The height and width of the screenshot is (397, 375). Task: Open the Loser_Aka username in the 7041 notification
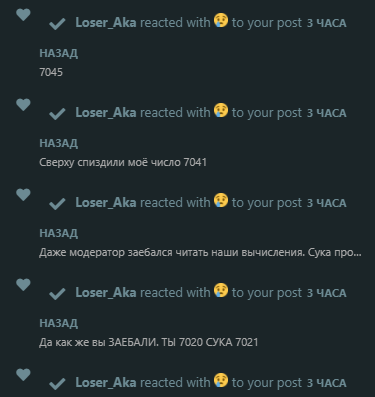pyautogui.click(x=106, y=113)
